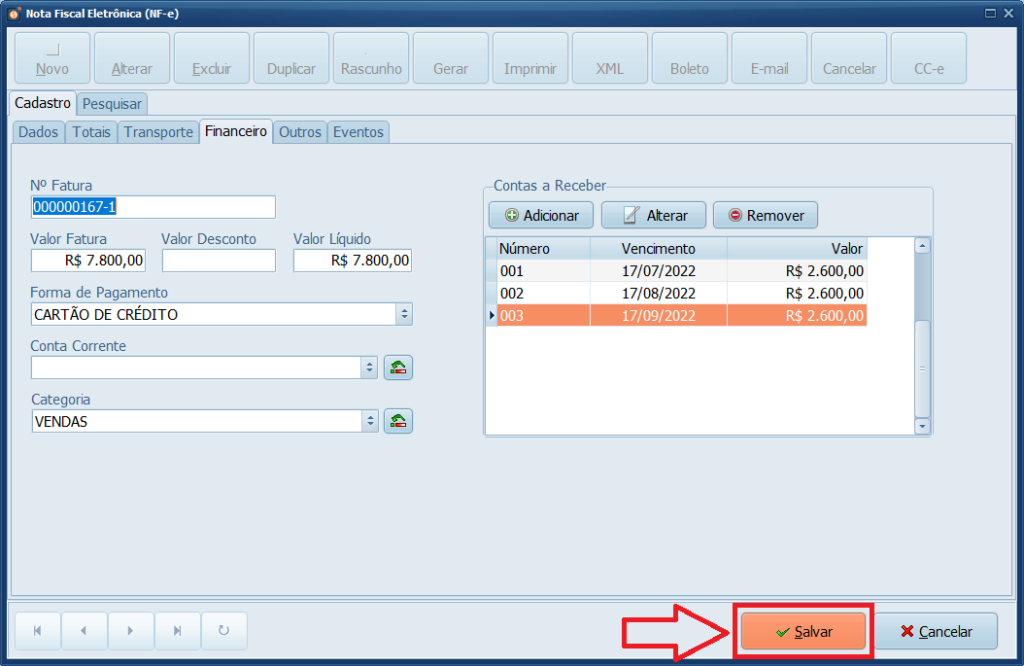The width and height of the screenshot is (1024, 666).
Task: Click the installments list scrollbar thumb
Action: 922,369
